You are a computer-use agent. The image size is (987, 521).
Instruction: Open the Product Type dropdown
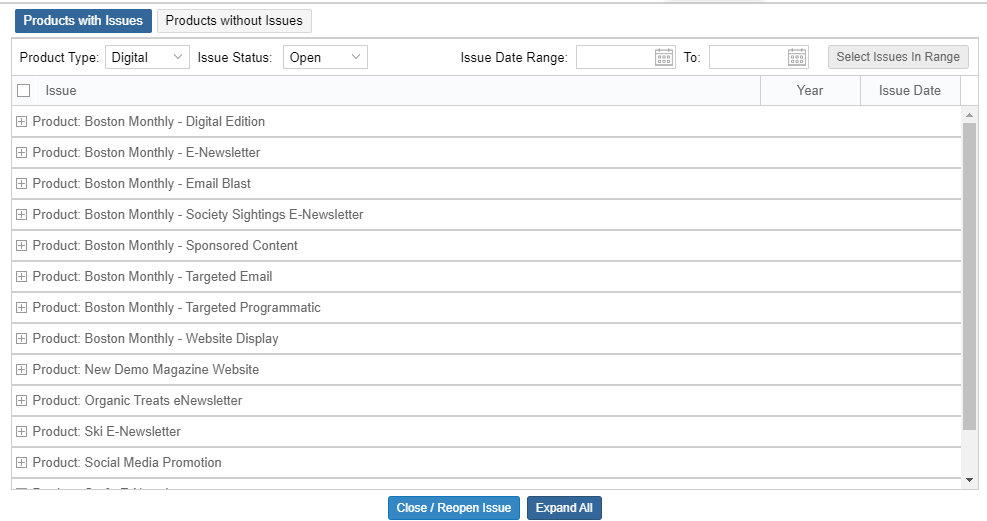(147, 57)
